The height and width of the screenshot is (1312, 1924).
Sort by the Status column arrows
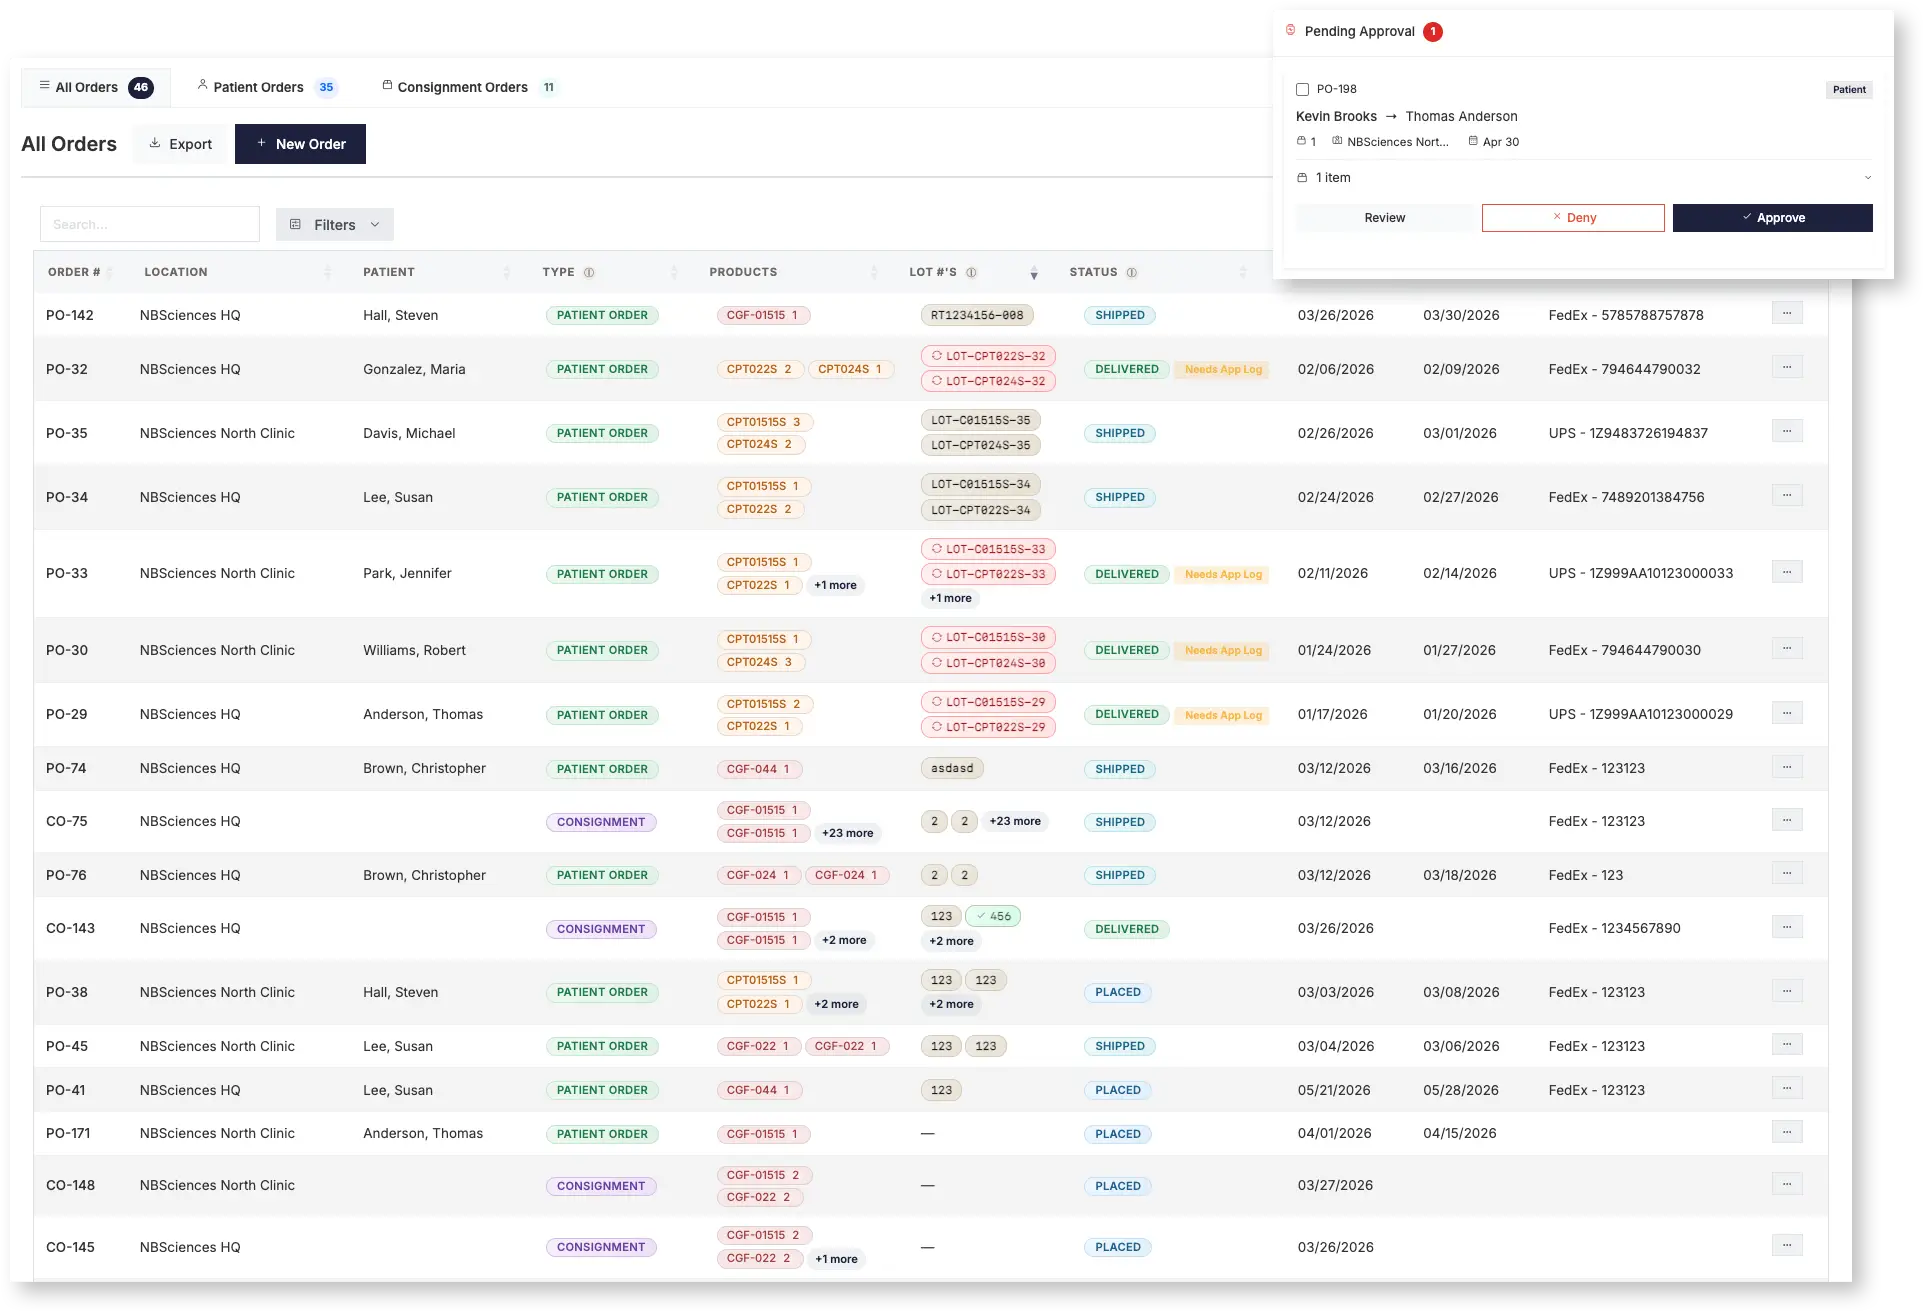click(1243, 273)
